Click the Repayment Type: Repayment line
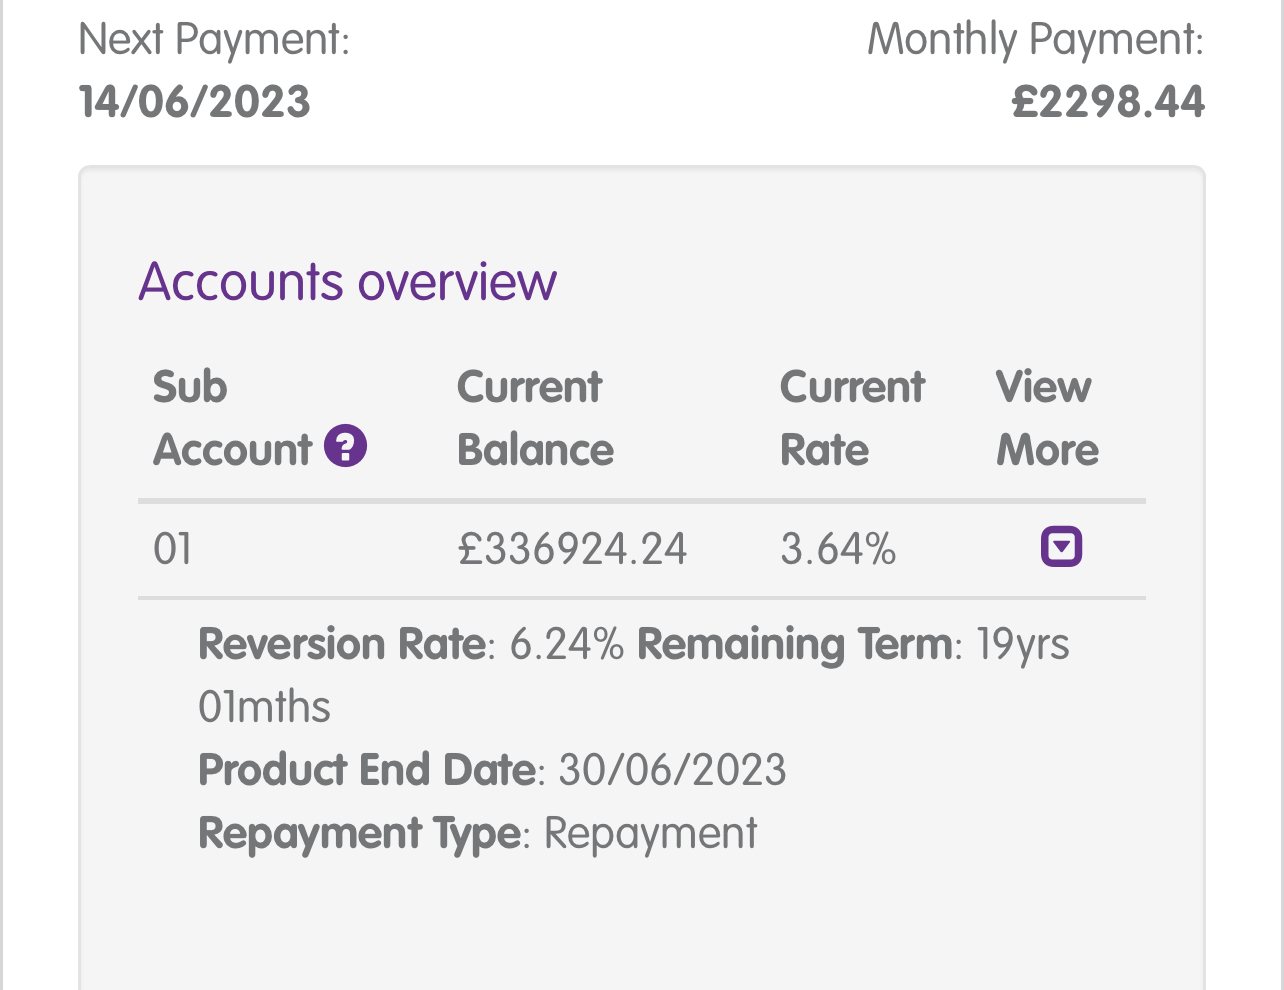1284x990 pixels. (x=478, y=834)
